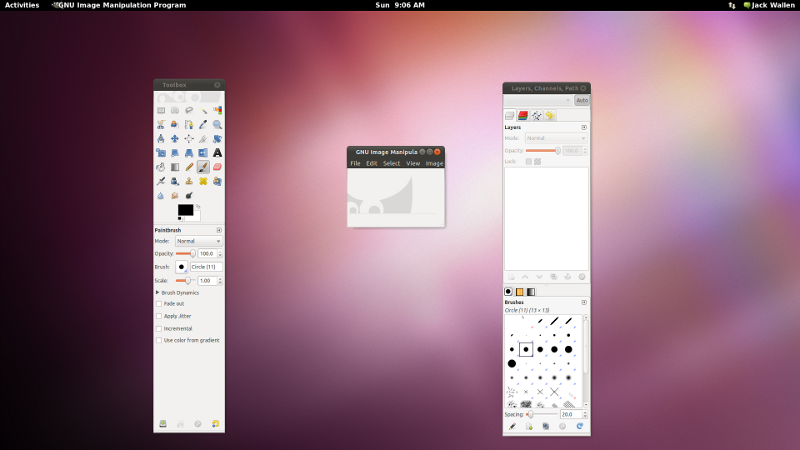Select the Perspective tool

pyautogui.click(x=189, y=153)
